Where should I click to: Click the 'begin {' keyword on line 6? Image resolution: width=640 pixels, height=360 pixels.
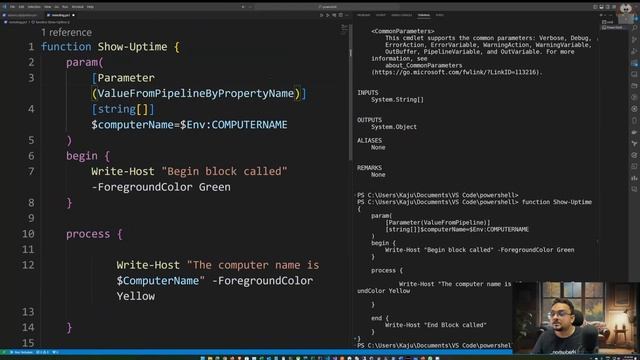click(88, 156)
